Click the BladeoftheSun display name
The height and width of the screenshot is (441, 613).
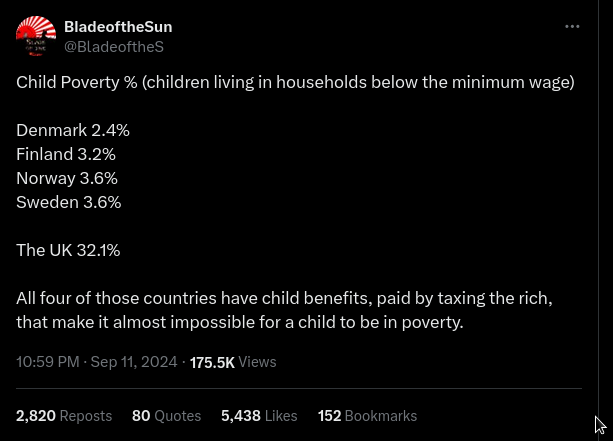[x=118, y=26]
